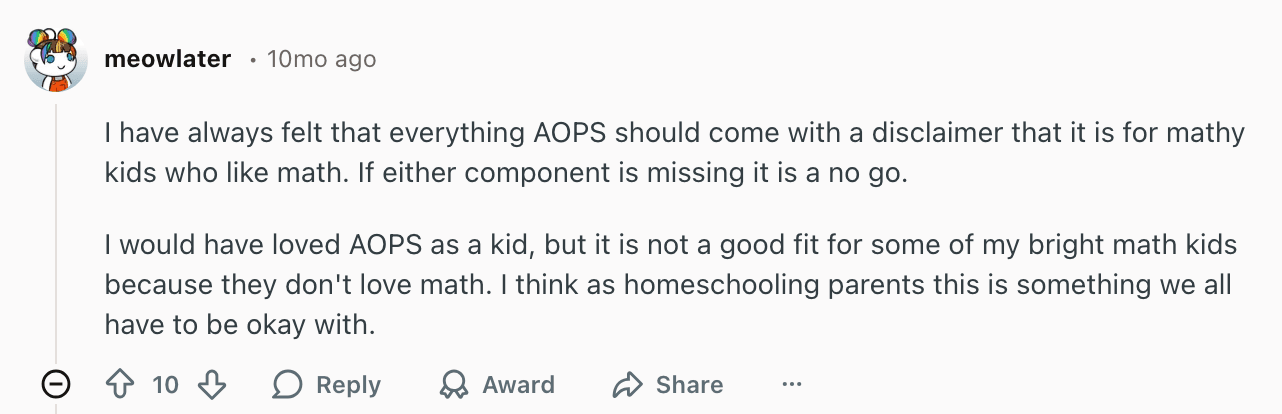Open the meowlater username profile link

[168, 59]
